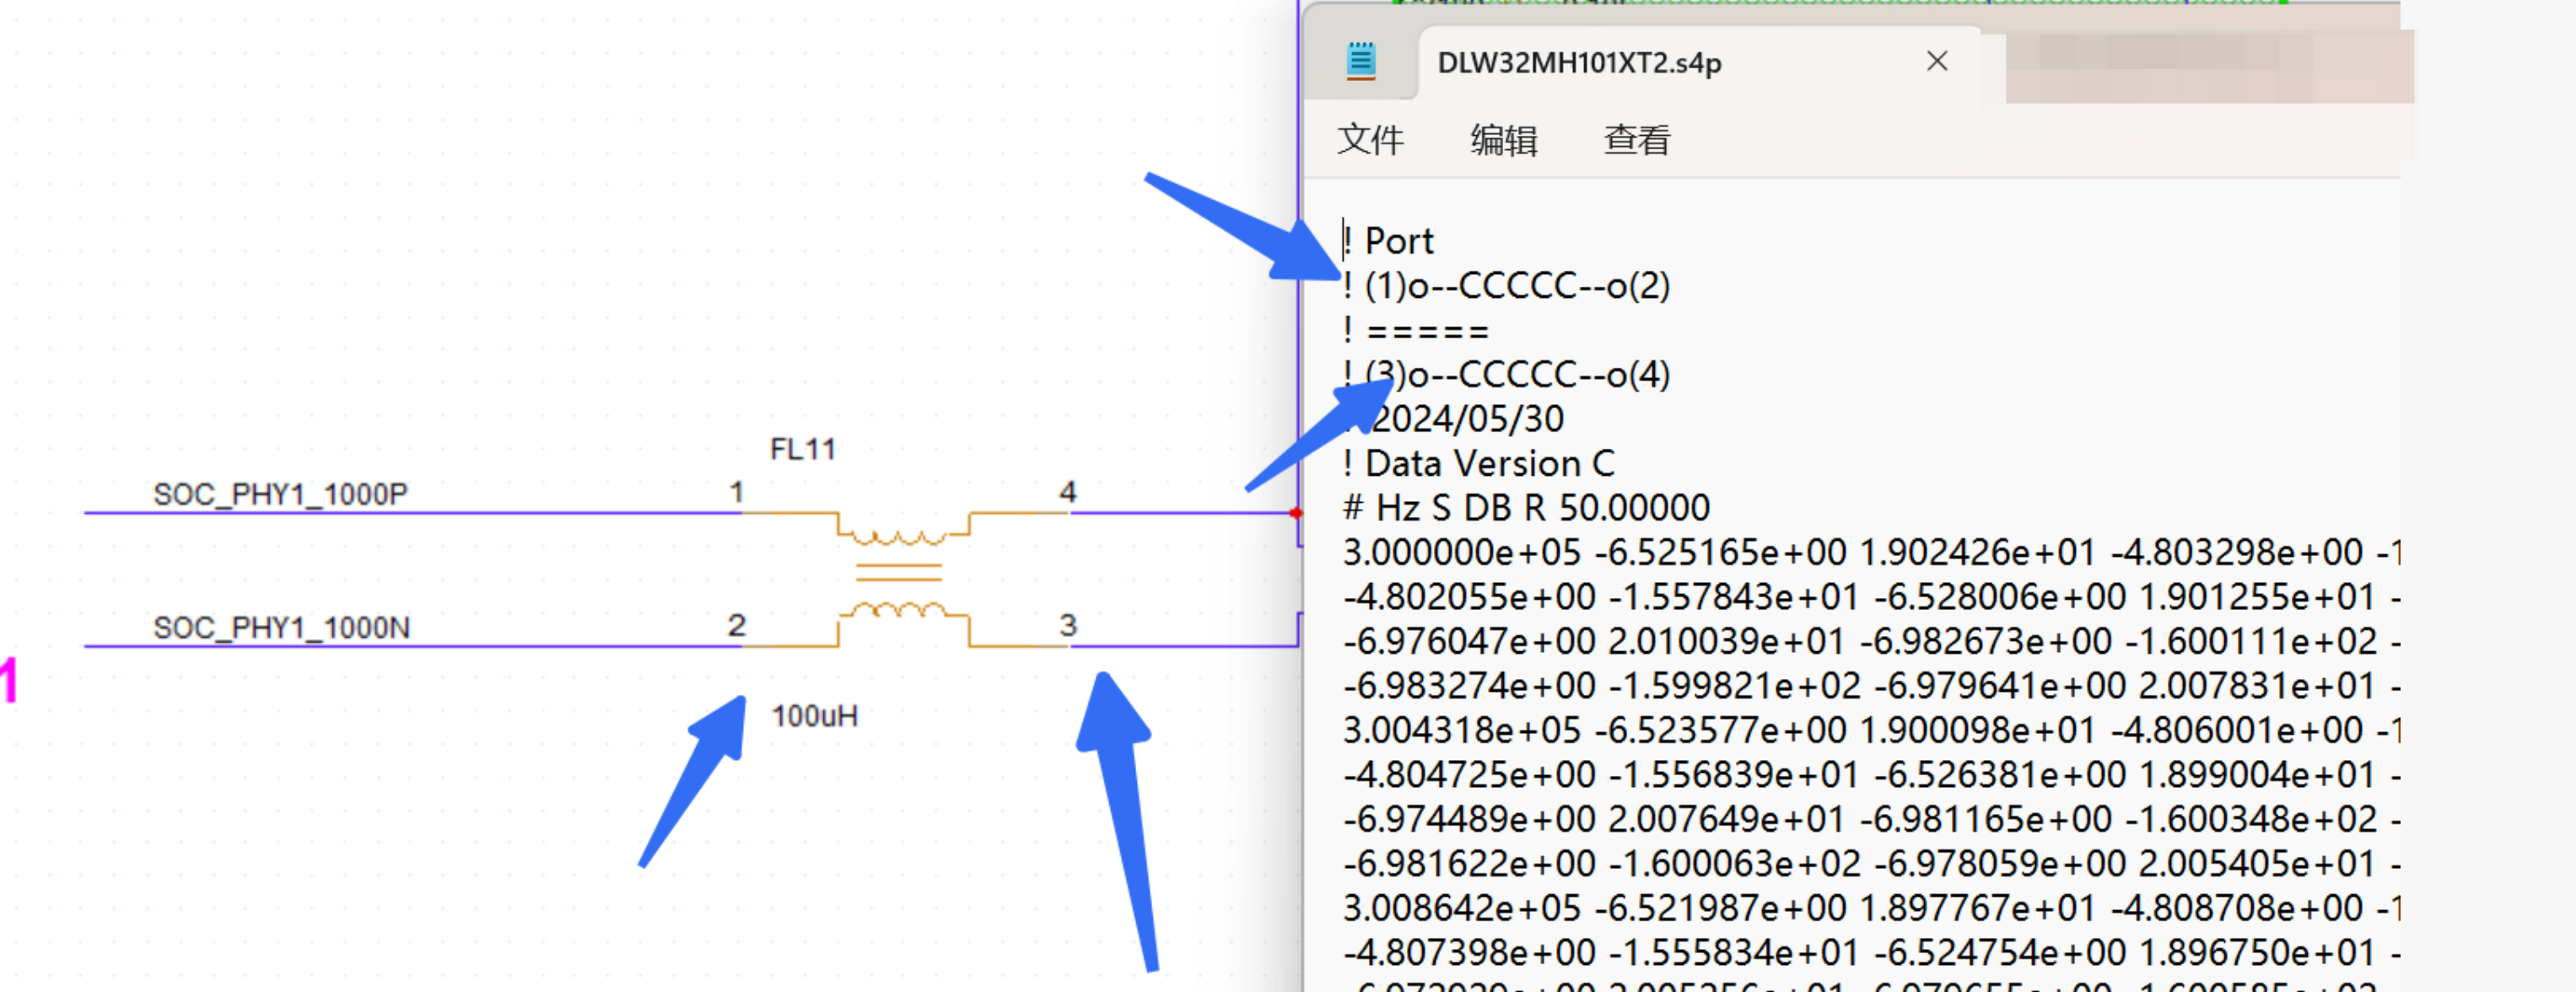Image resolution: width=2576 pixels, height=992 pixels.
Task: Click the FL11 reference designator label
Action: pos(802,450)
